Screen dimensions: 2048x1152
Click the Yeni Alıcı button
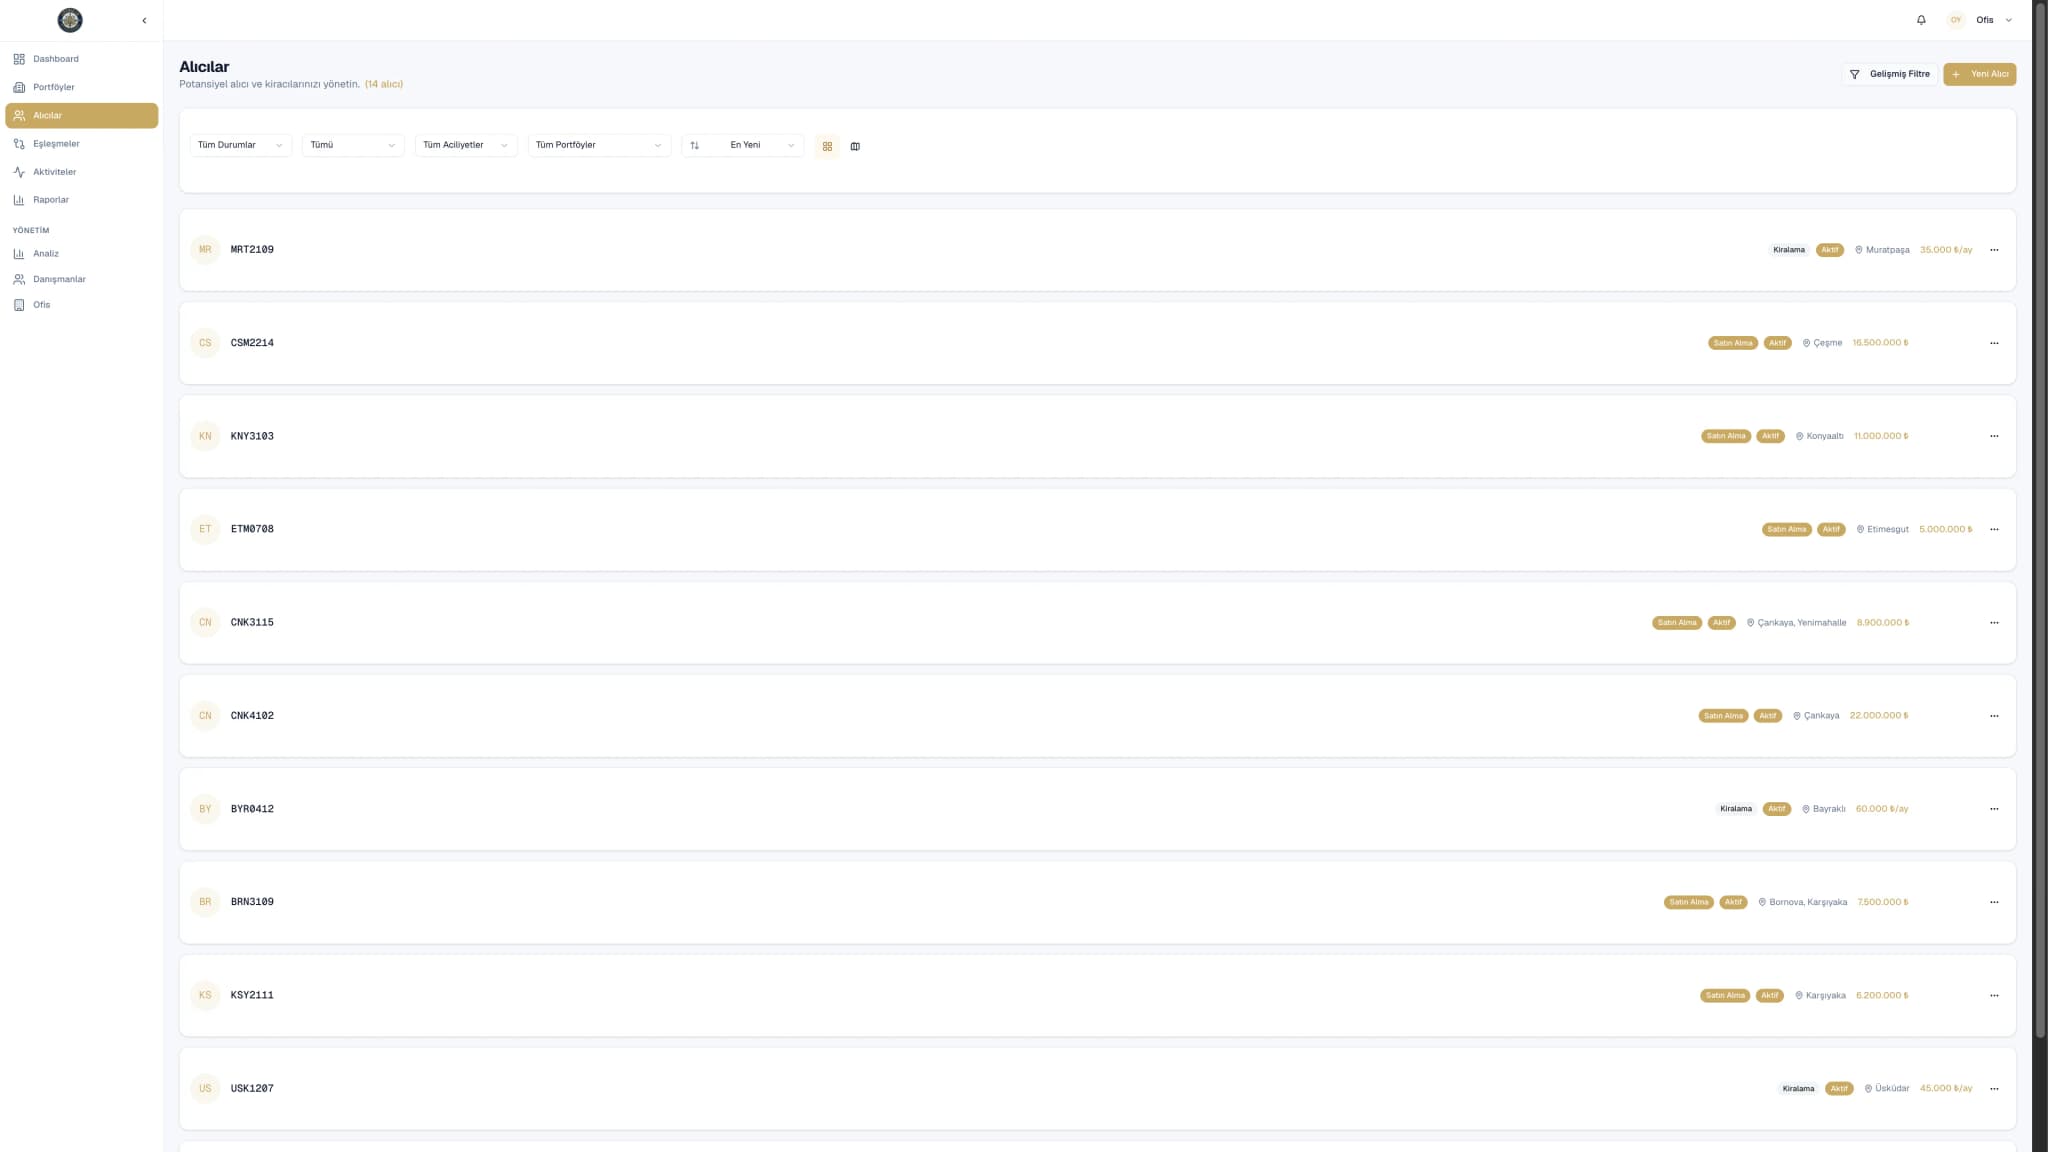pos(1979,74)
